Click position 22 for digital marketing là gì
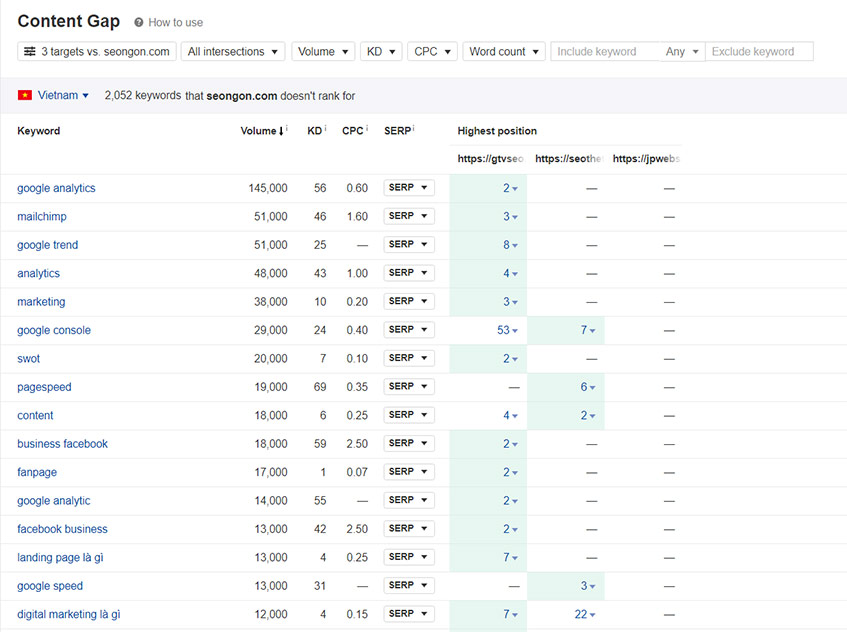The height and width of the screenshot is (632, 847). (x=584, y=614)
